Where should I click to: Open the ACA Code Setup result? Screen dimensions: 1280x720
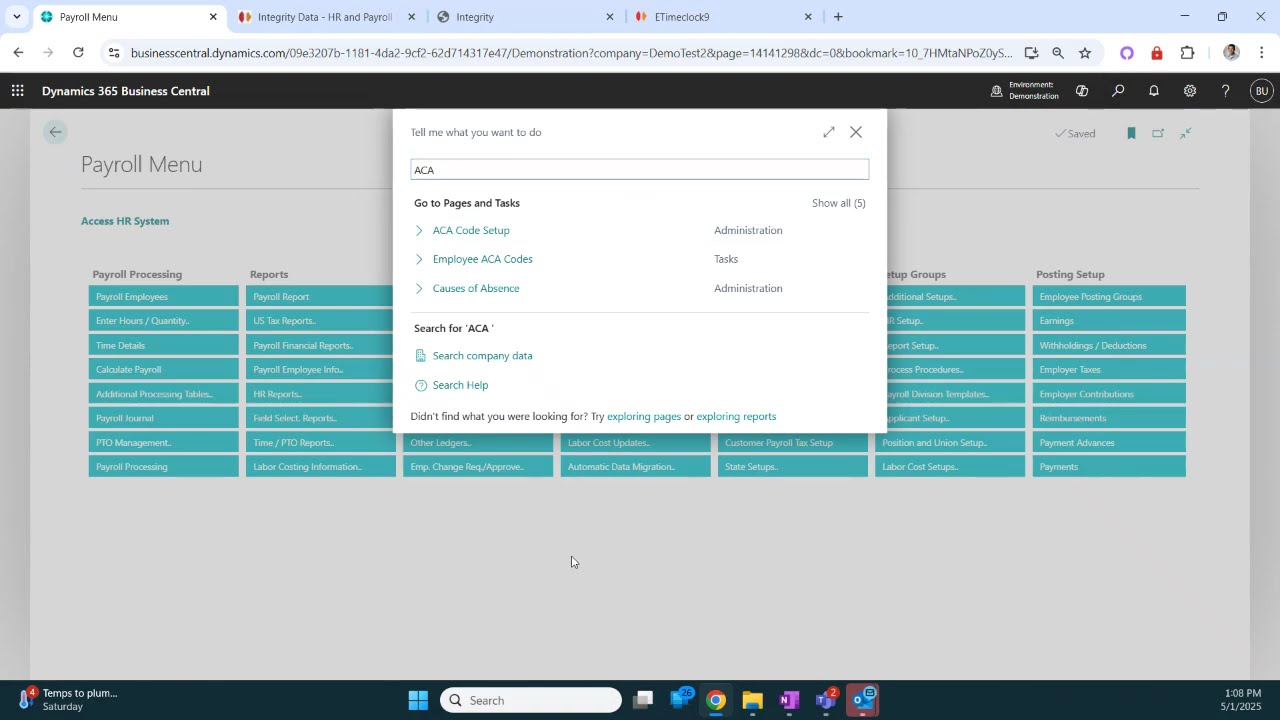(x=471, y=230)
